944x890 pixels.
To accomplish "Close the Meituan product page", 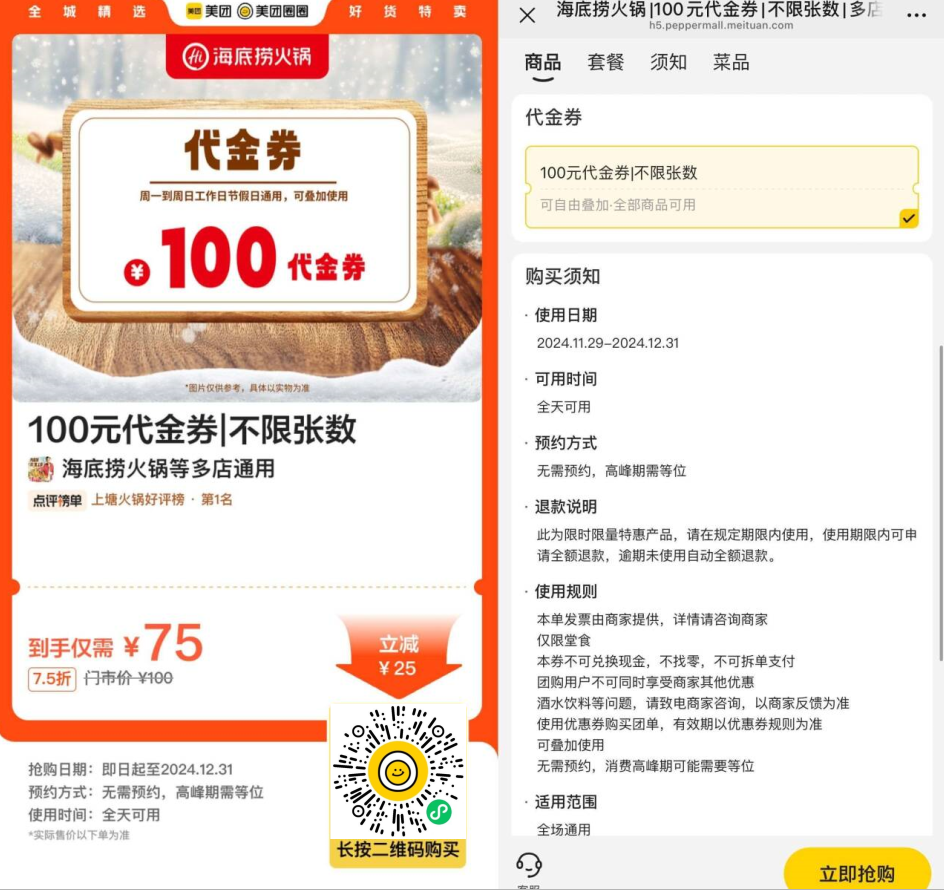I will (x=527, y=15).
